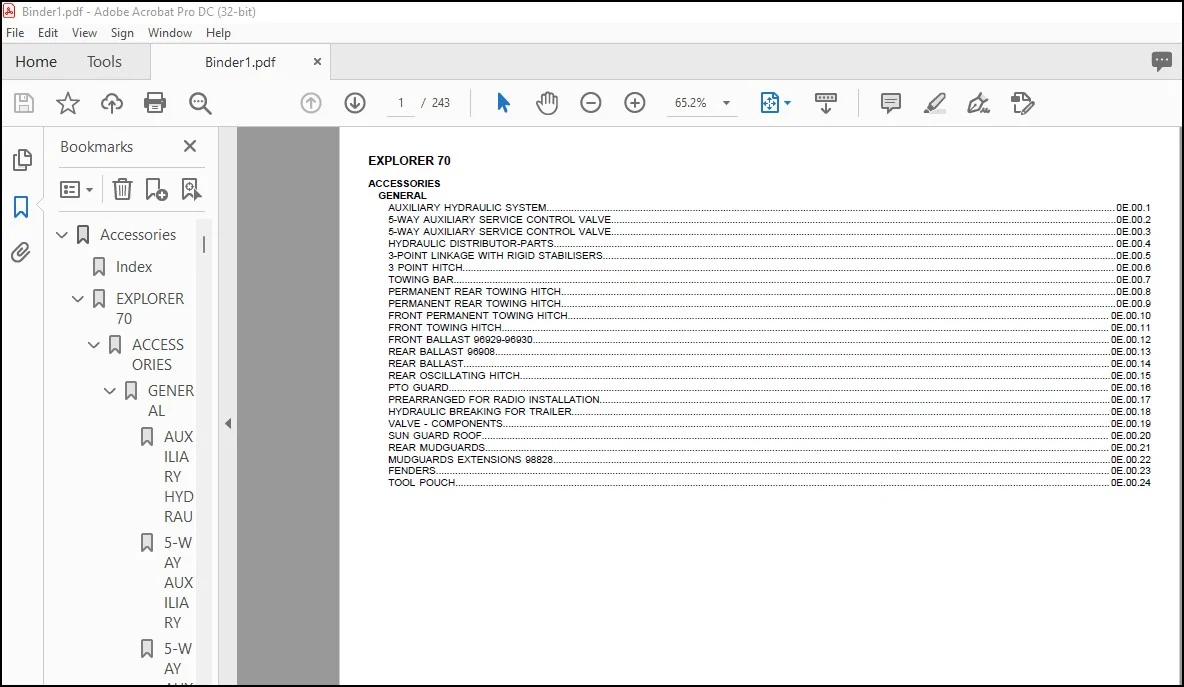This screenshot has width=1184, height=687.
Task: Open the fit page options tool
Action: [769, 103]
